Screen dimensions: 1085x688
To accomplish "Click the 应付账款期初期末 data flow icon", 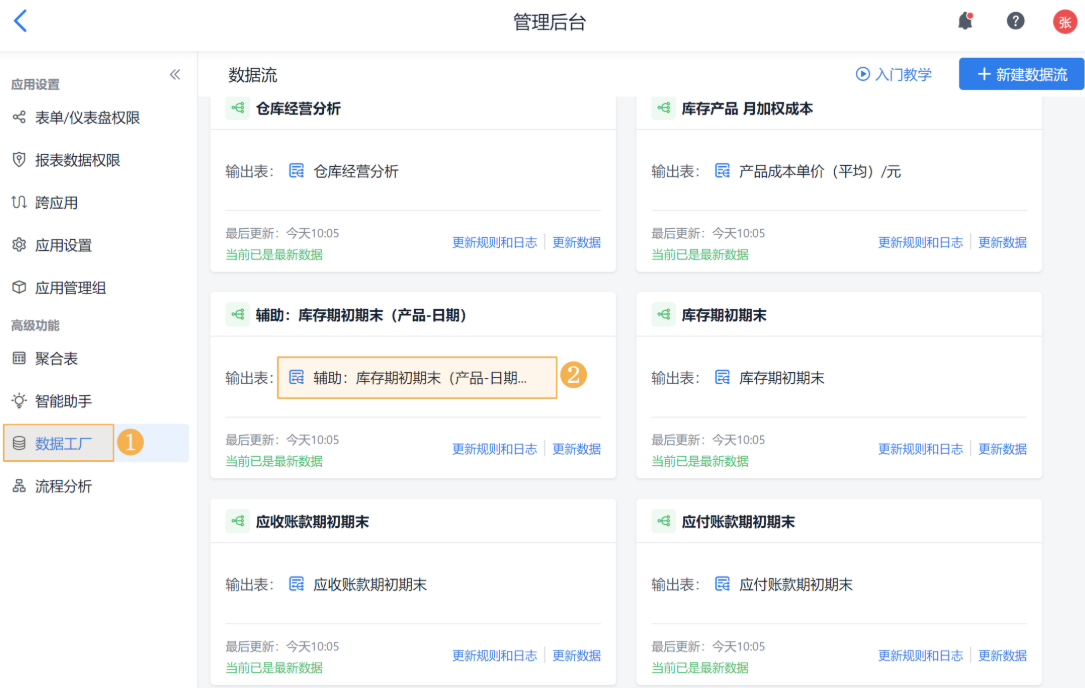I will click(x=663, y=522).
